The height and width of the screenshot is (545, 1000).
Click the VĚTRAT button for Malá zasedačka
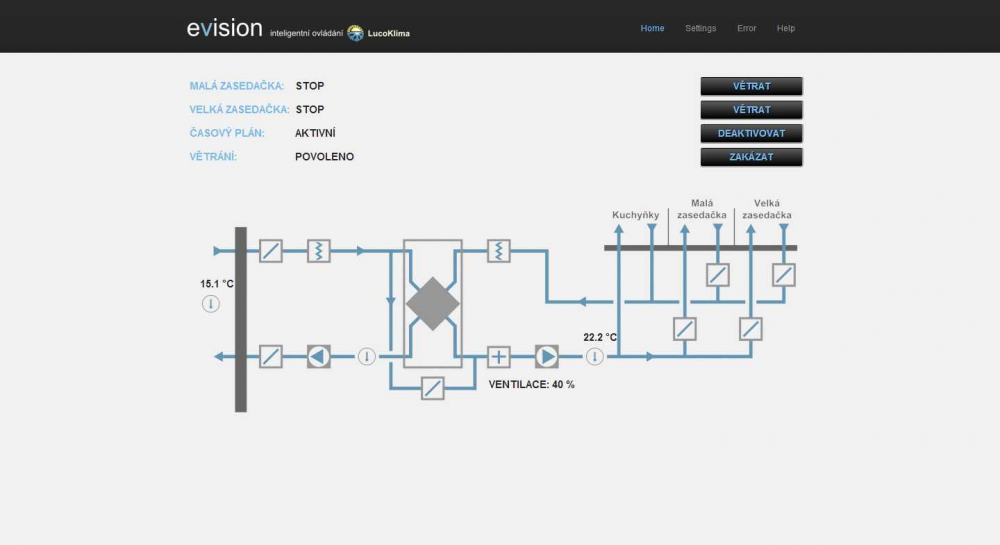(751, 86)
